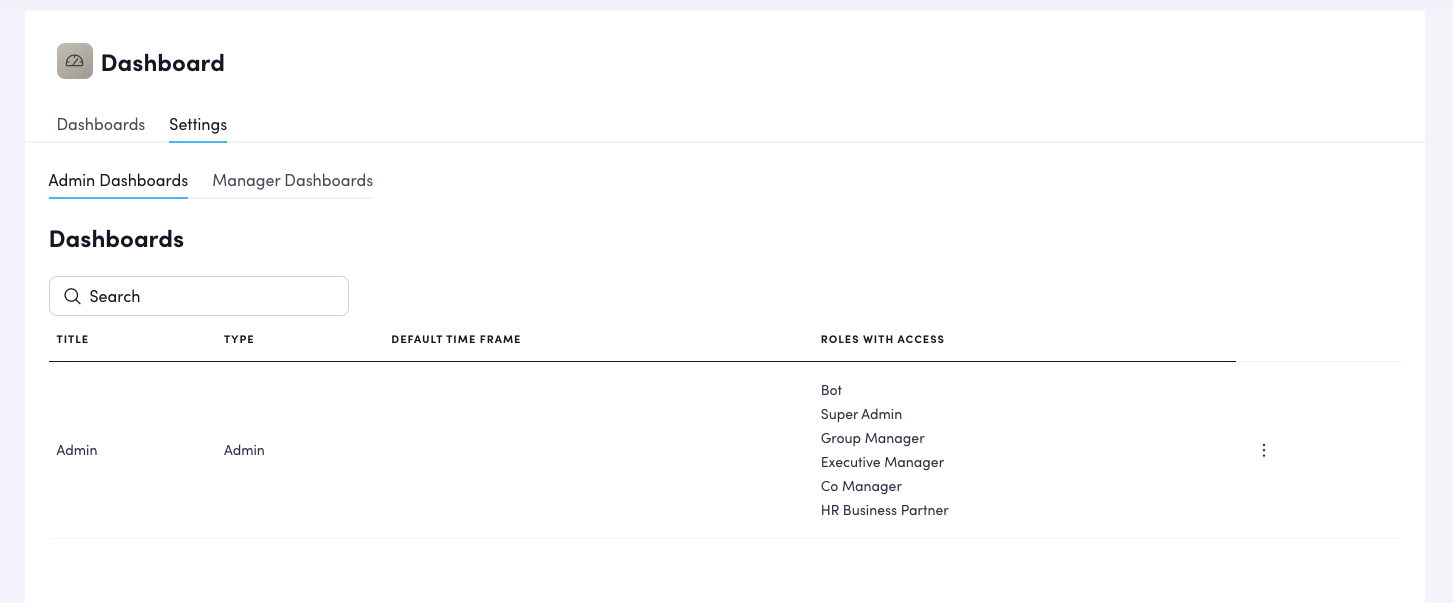Click the Co Manager role entry
Image resolution: width=1453 pixels, height=603 pixels.
[861, 486]
